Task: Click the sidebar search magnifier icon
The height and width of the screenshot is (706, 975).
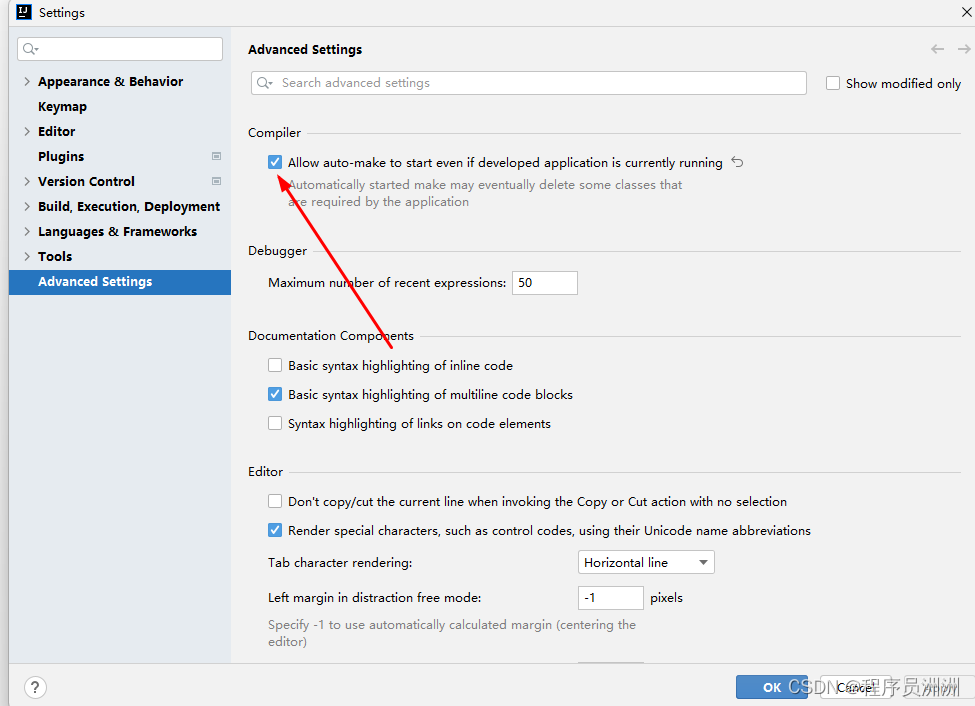Action: coord(30,49)
